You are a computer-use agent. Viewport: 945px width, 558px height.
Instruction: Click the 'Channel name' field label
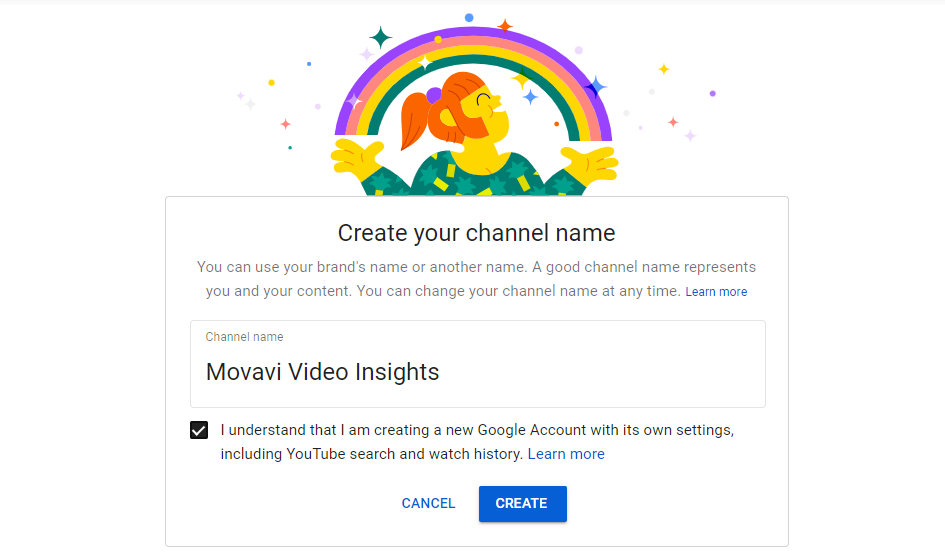coord(244,337)
